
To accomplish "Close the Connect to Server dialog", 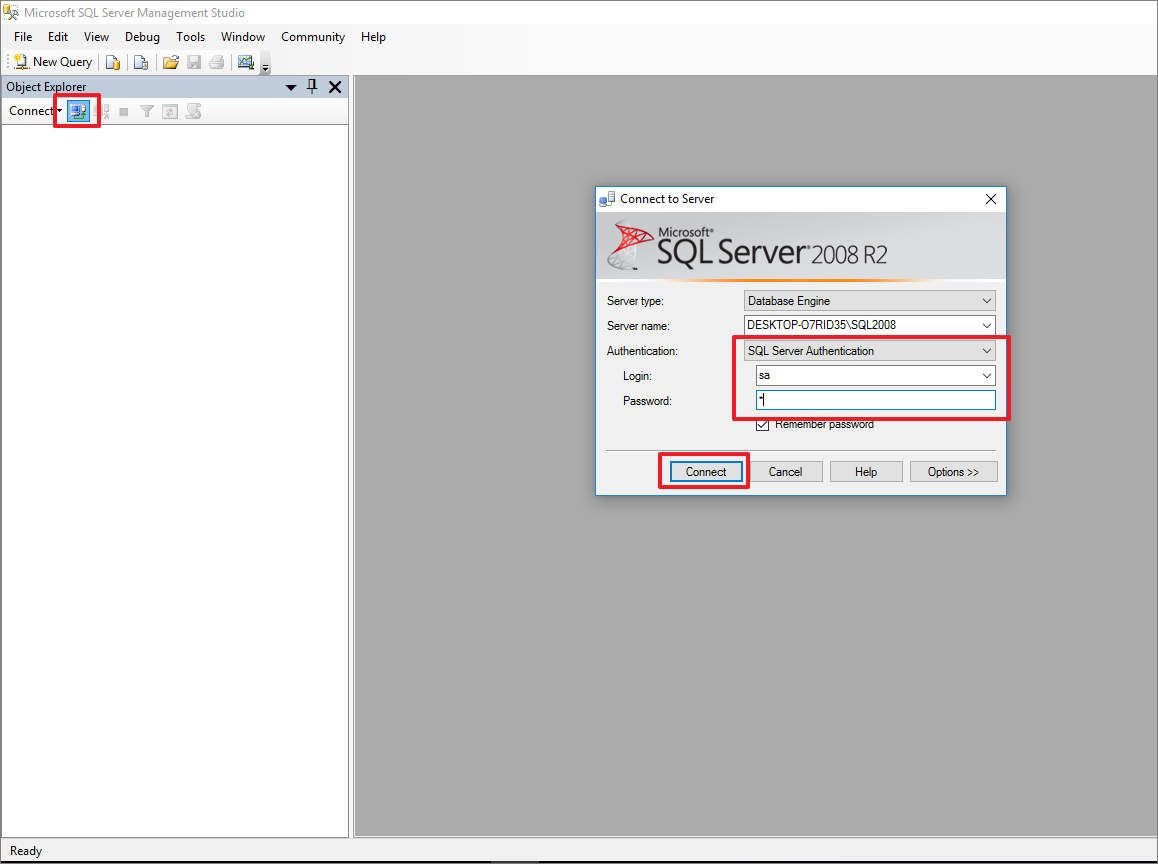I will click(x=991, y=199).
